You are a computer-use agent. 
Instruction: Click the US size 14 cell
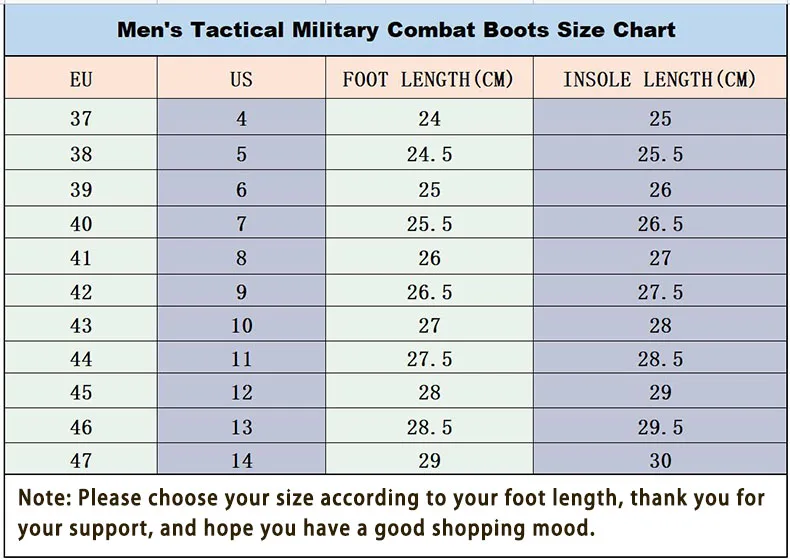click(x=241, y=461)
